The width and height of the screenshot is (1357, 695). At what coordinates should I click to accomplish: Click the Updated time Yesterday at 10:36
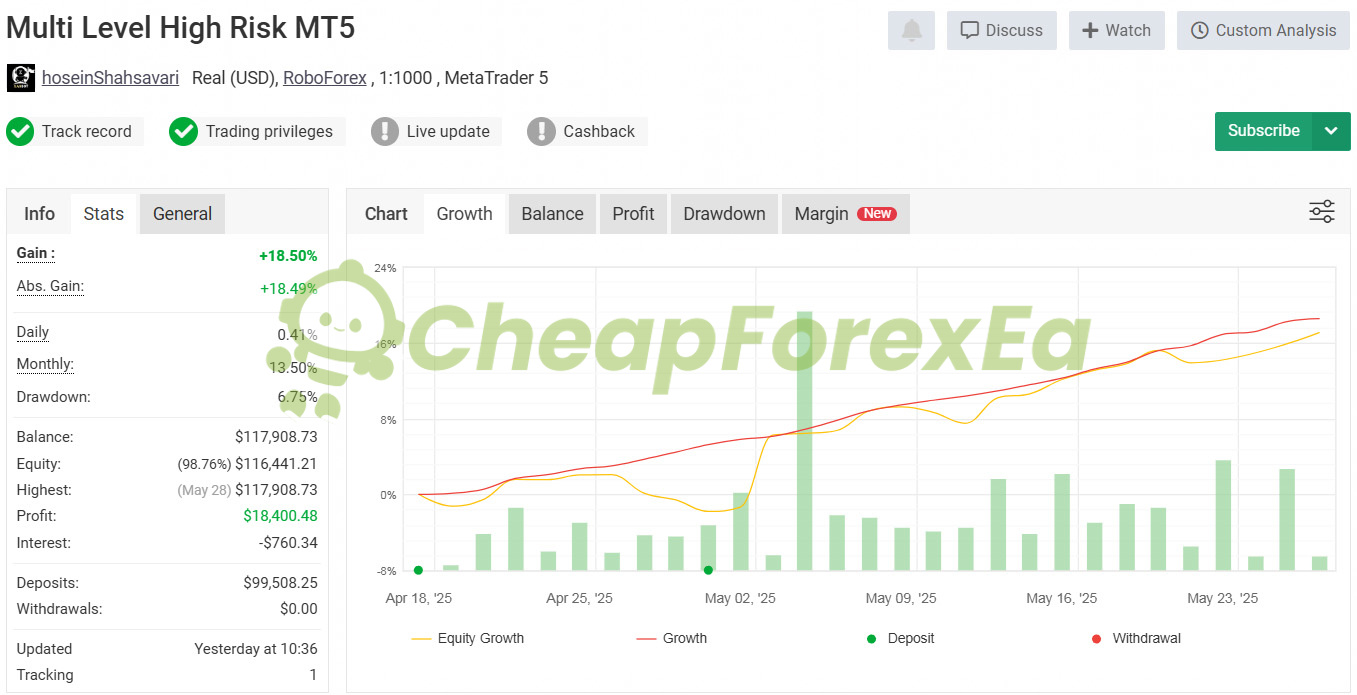(256, 649)
